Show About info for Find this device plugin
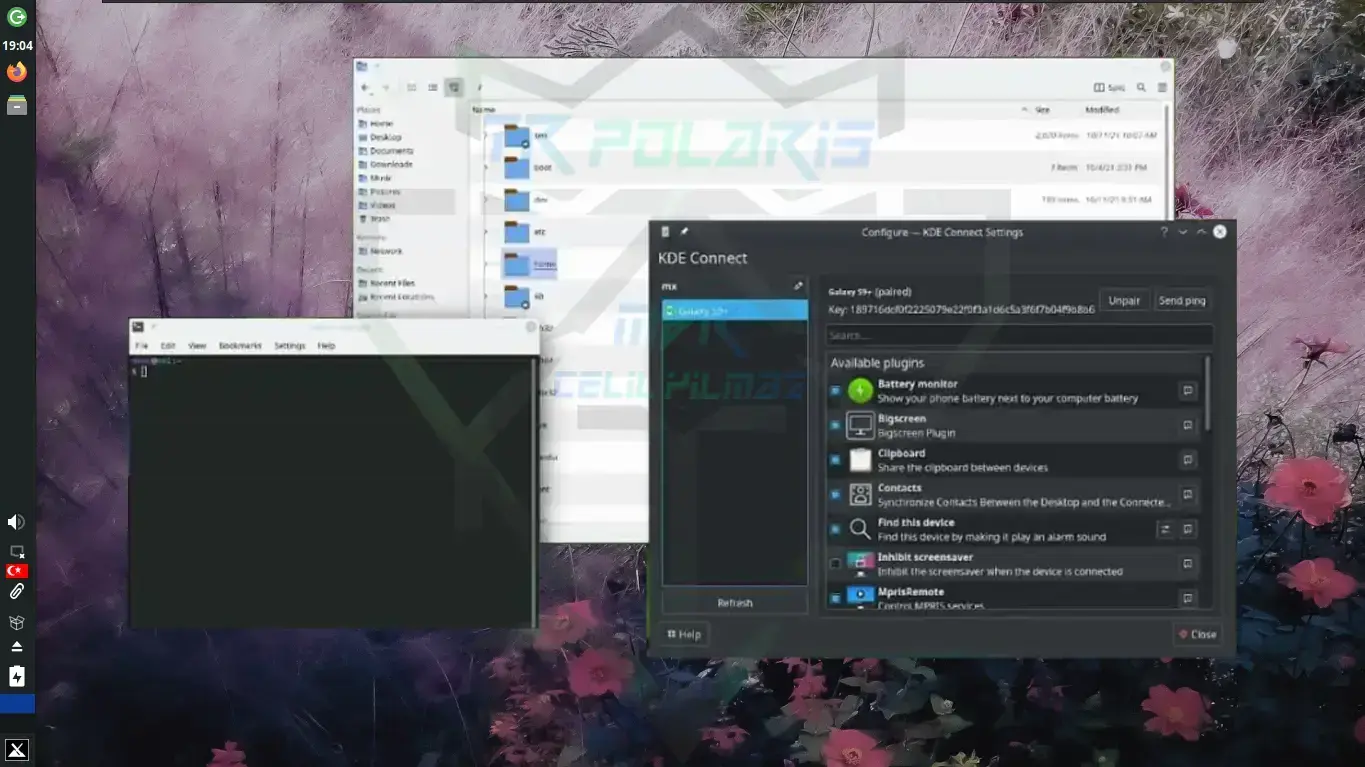Screen dimensions: 1365x767 [1187, 530]
